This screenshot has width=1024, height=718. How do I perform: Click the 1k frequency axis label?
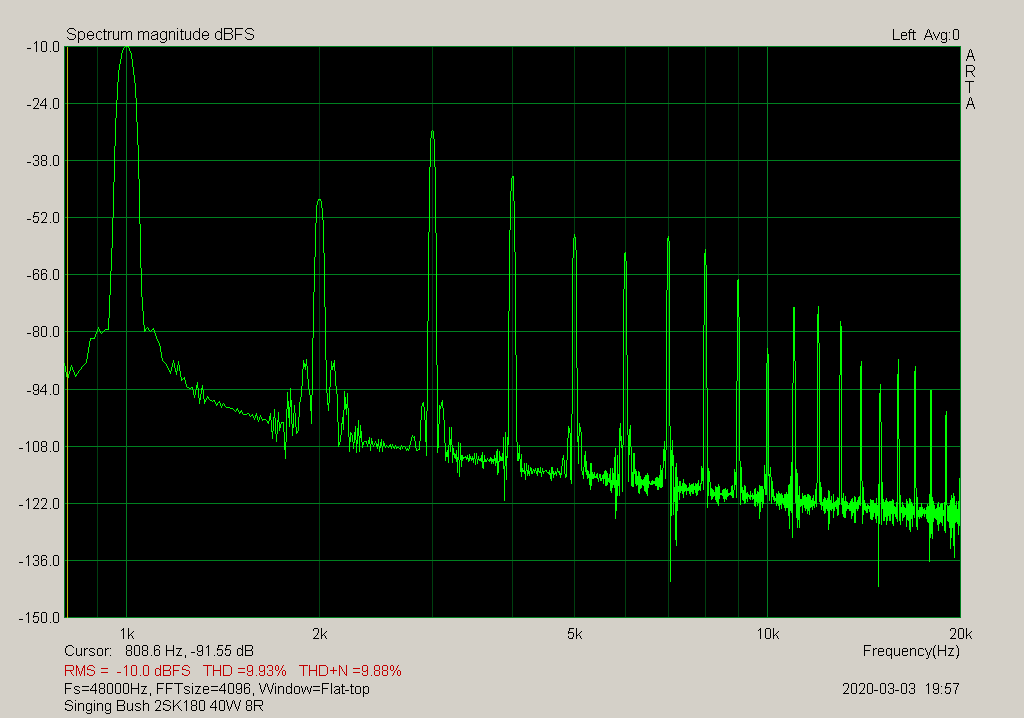127,634
